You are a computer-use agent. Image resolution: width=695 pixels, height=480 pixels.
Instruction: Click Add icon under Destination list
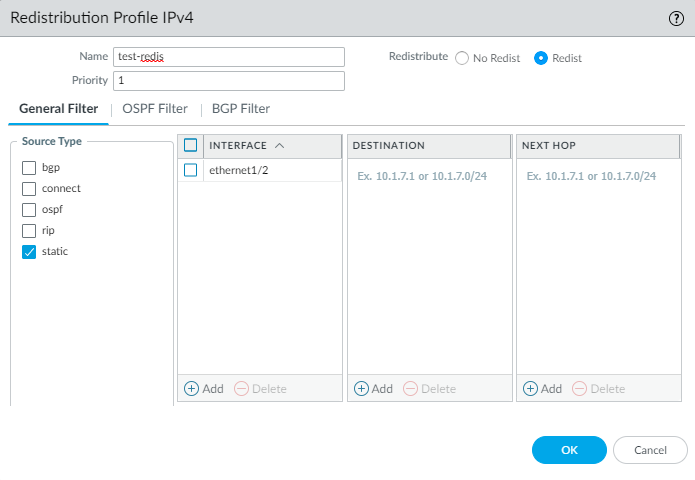point(361,389)
